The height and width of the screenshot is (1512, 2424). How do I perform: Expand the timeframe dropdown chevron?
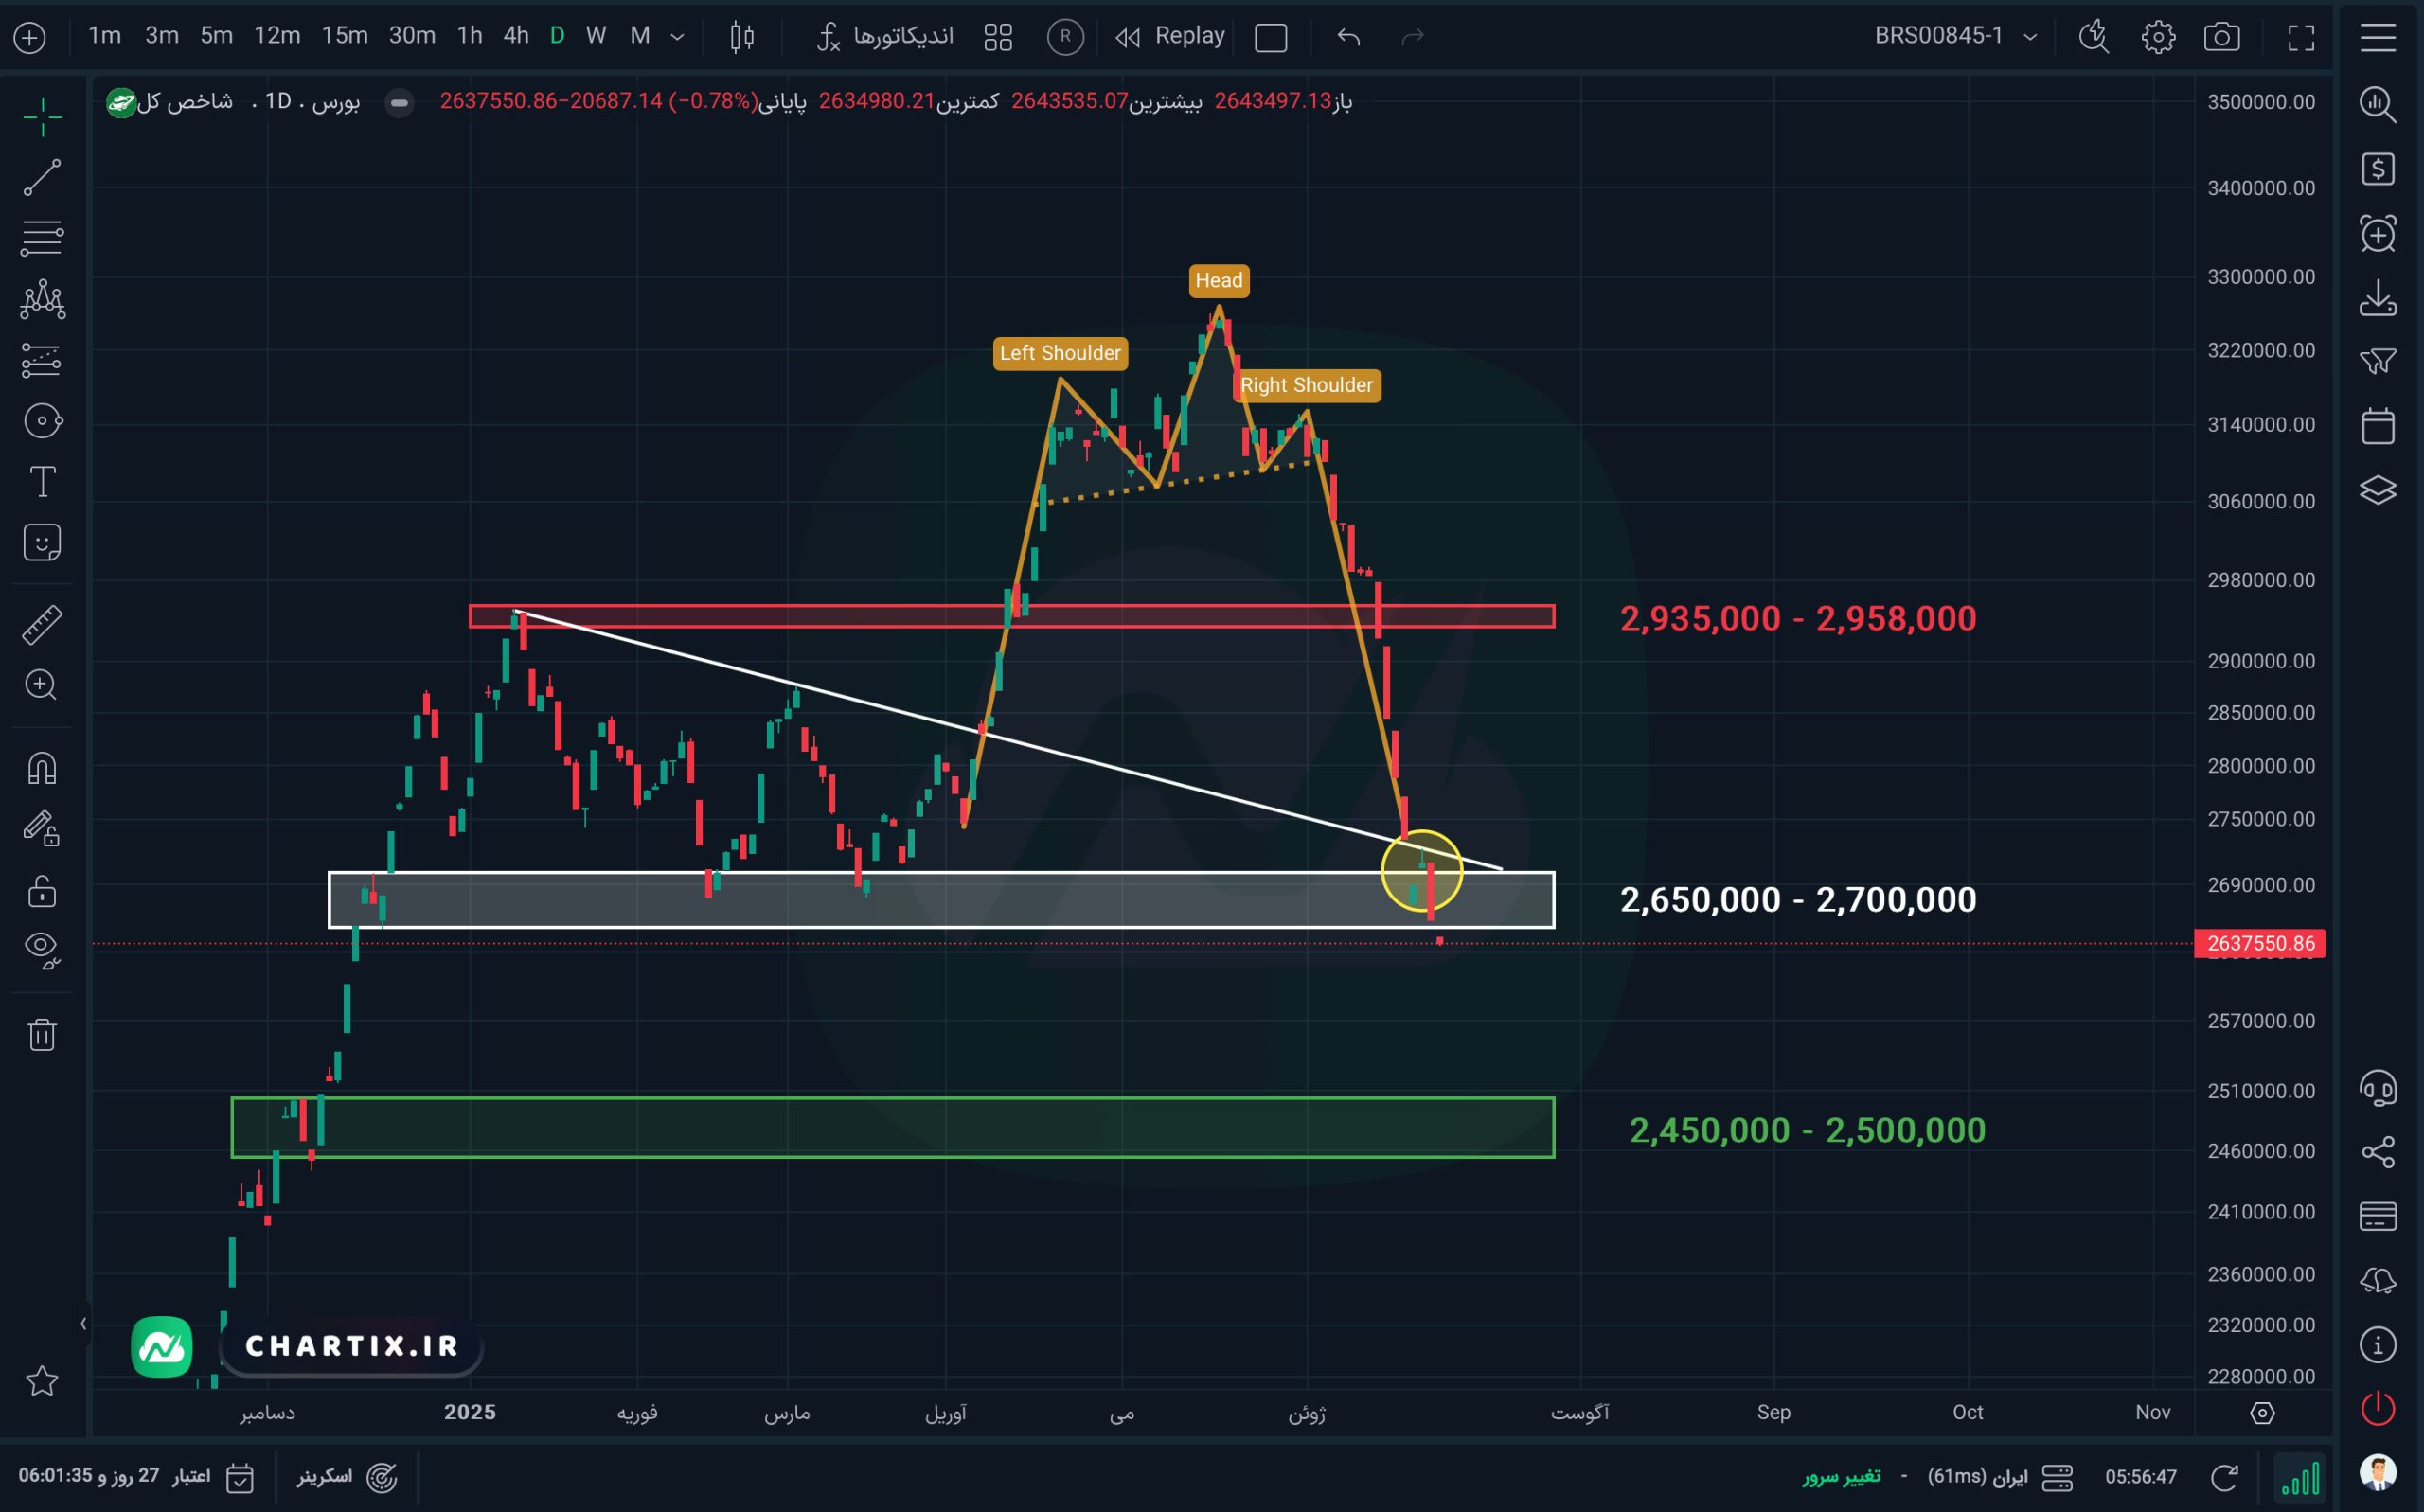[677, 37]
